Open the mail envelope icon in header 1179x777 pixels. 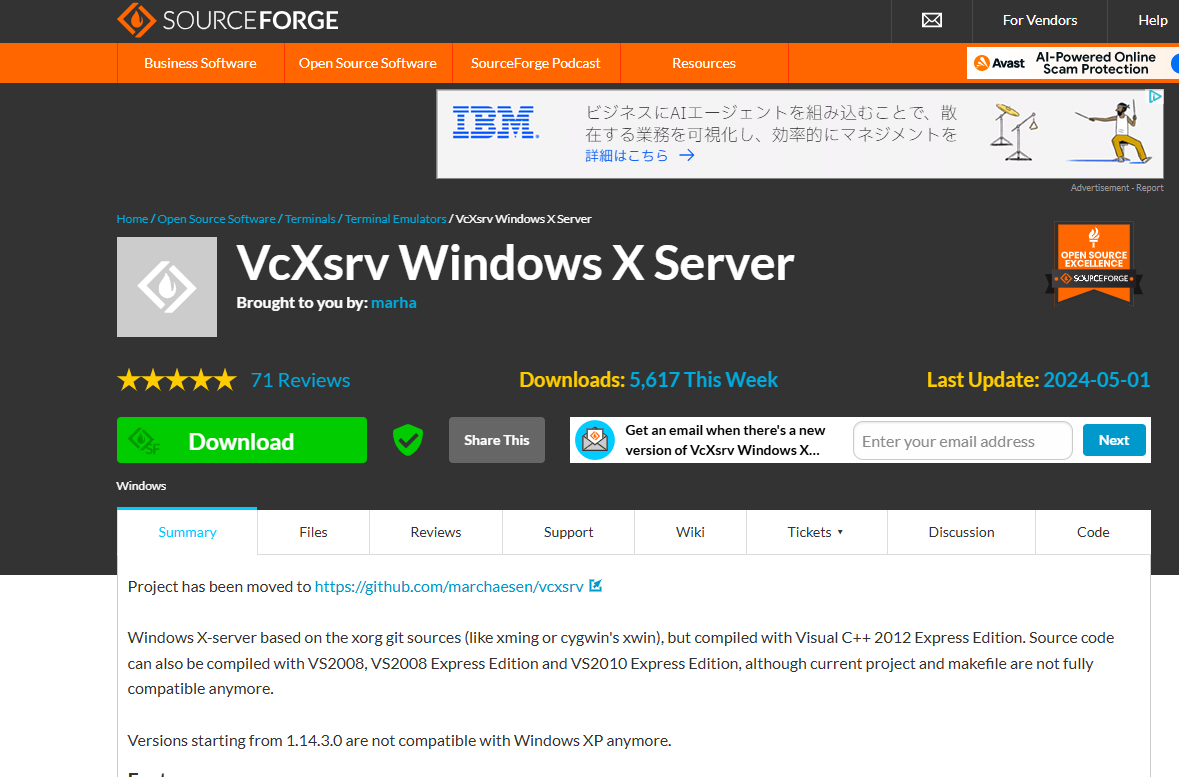tap(932, 20)
